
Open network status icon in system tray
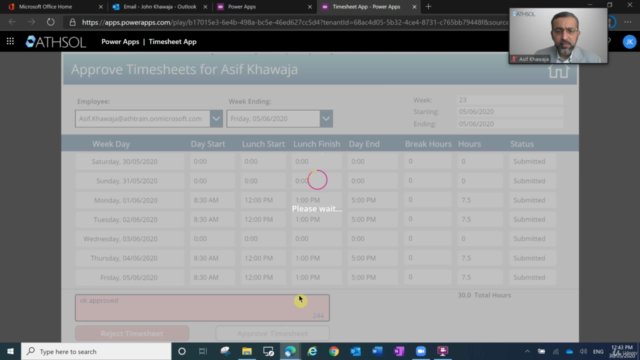556,351
